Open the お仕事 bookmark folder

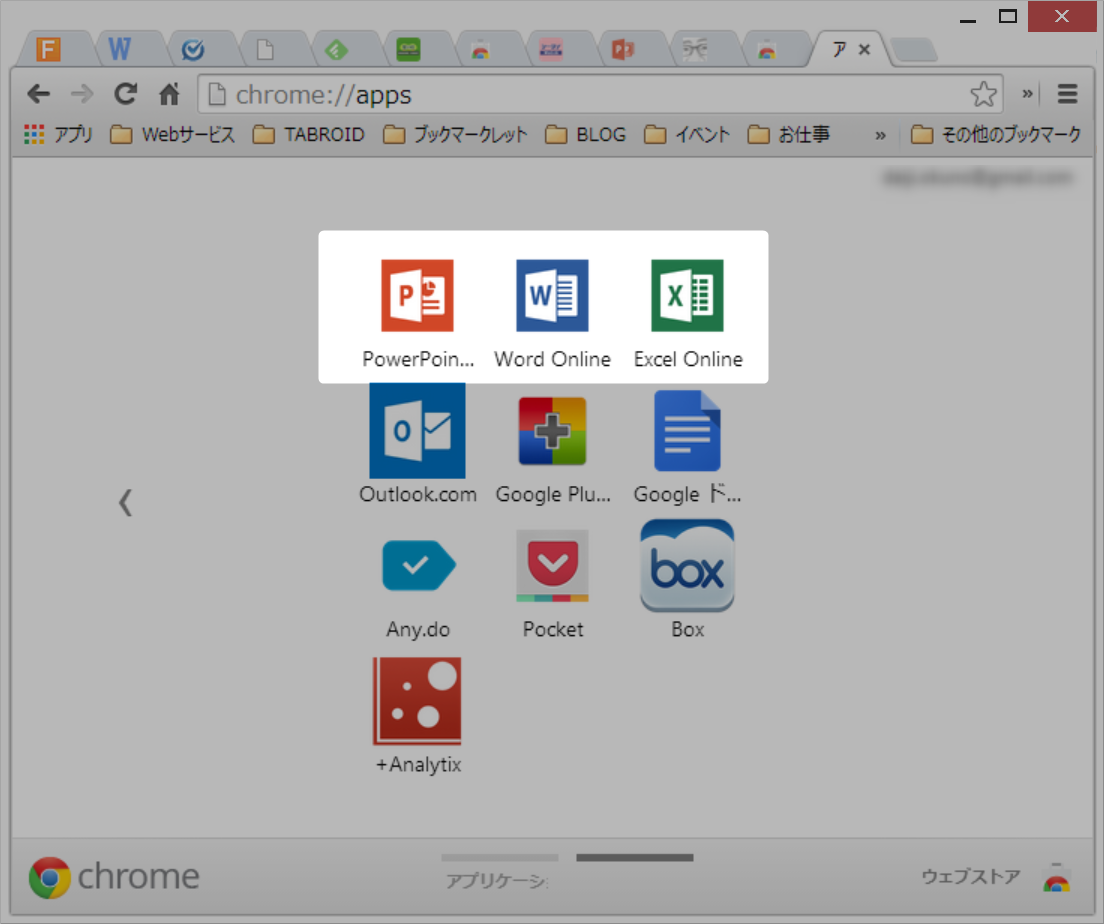pyautogui.click(x=789, y=135)
